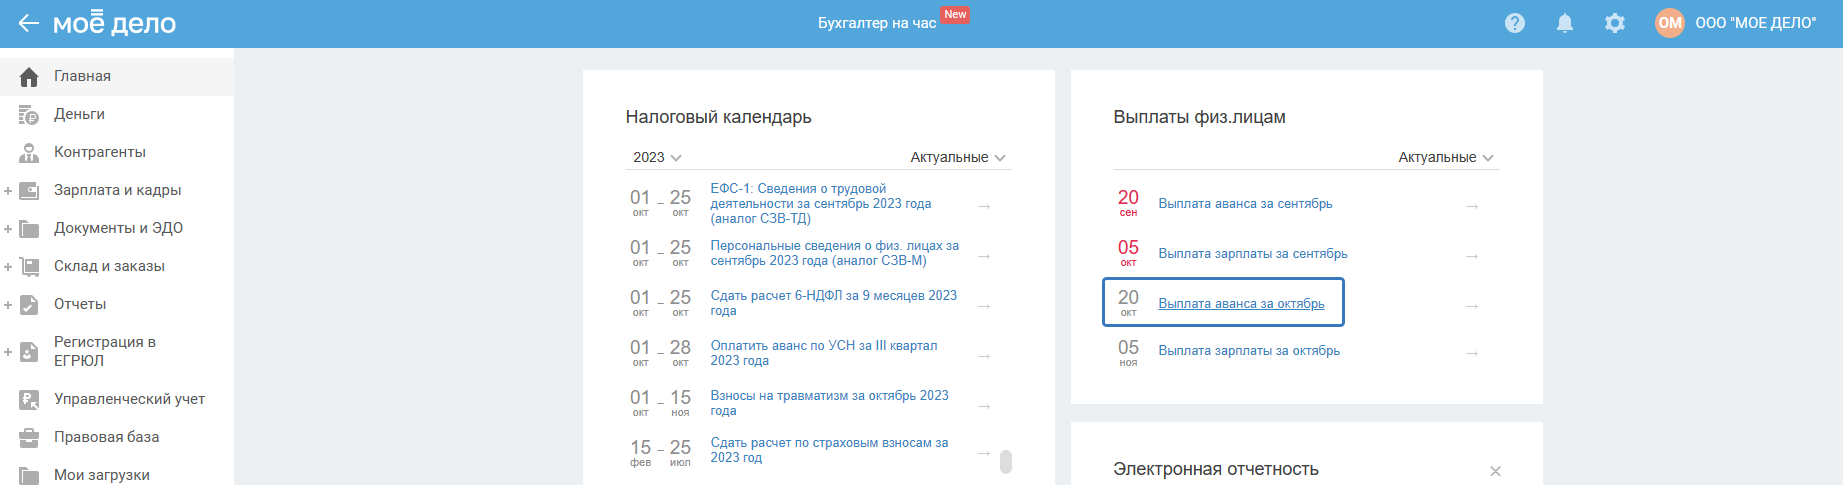Open the help question mark icon
The image size is (1843, 485).
tap(1515, 23)
